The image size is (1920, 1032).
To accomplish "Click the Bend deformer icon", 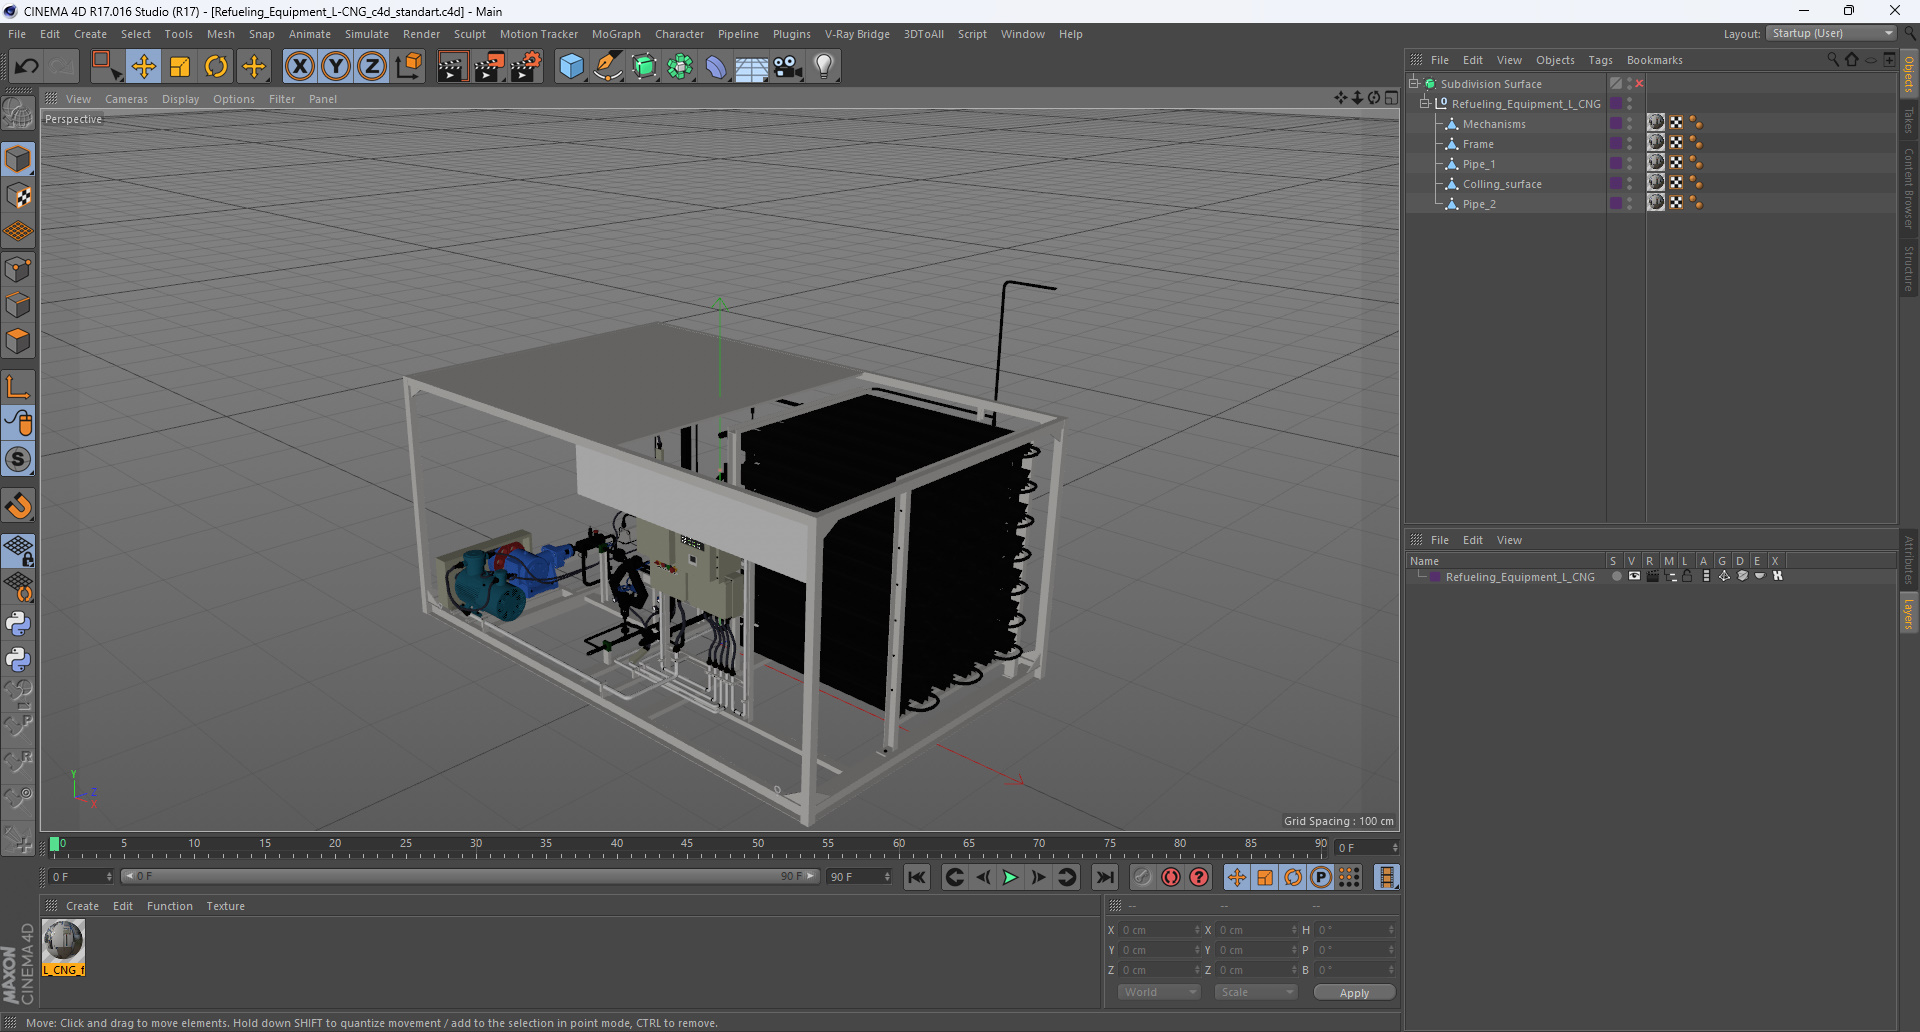I will tap(717, 67).
